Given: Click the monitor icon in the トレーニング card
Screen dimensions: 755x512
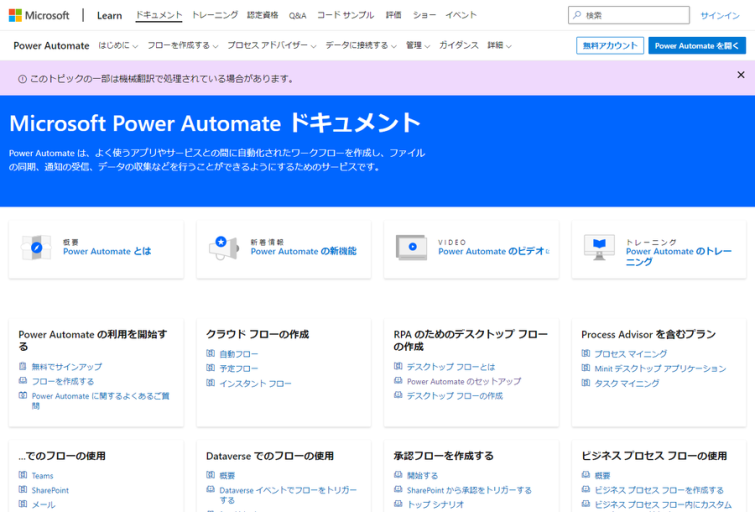Looking at the screenshot, I should click(x=599, y=248).
